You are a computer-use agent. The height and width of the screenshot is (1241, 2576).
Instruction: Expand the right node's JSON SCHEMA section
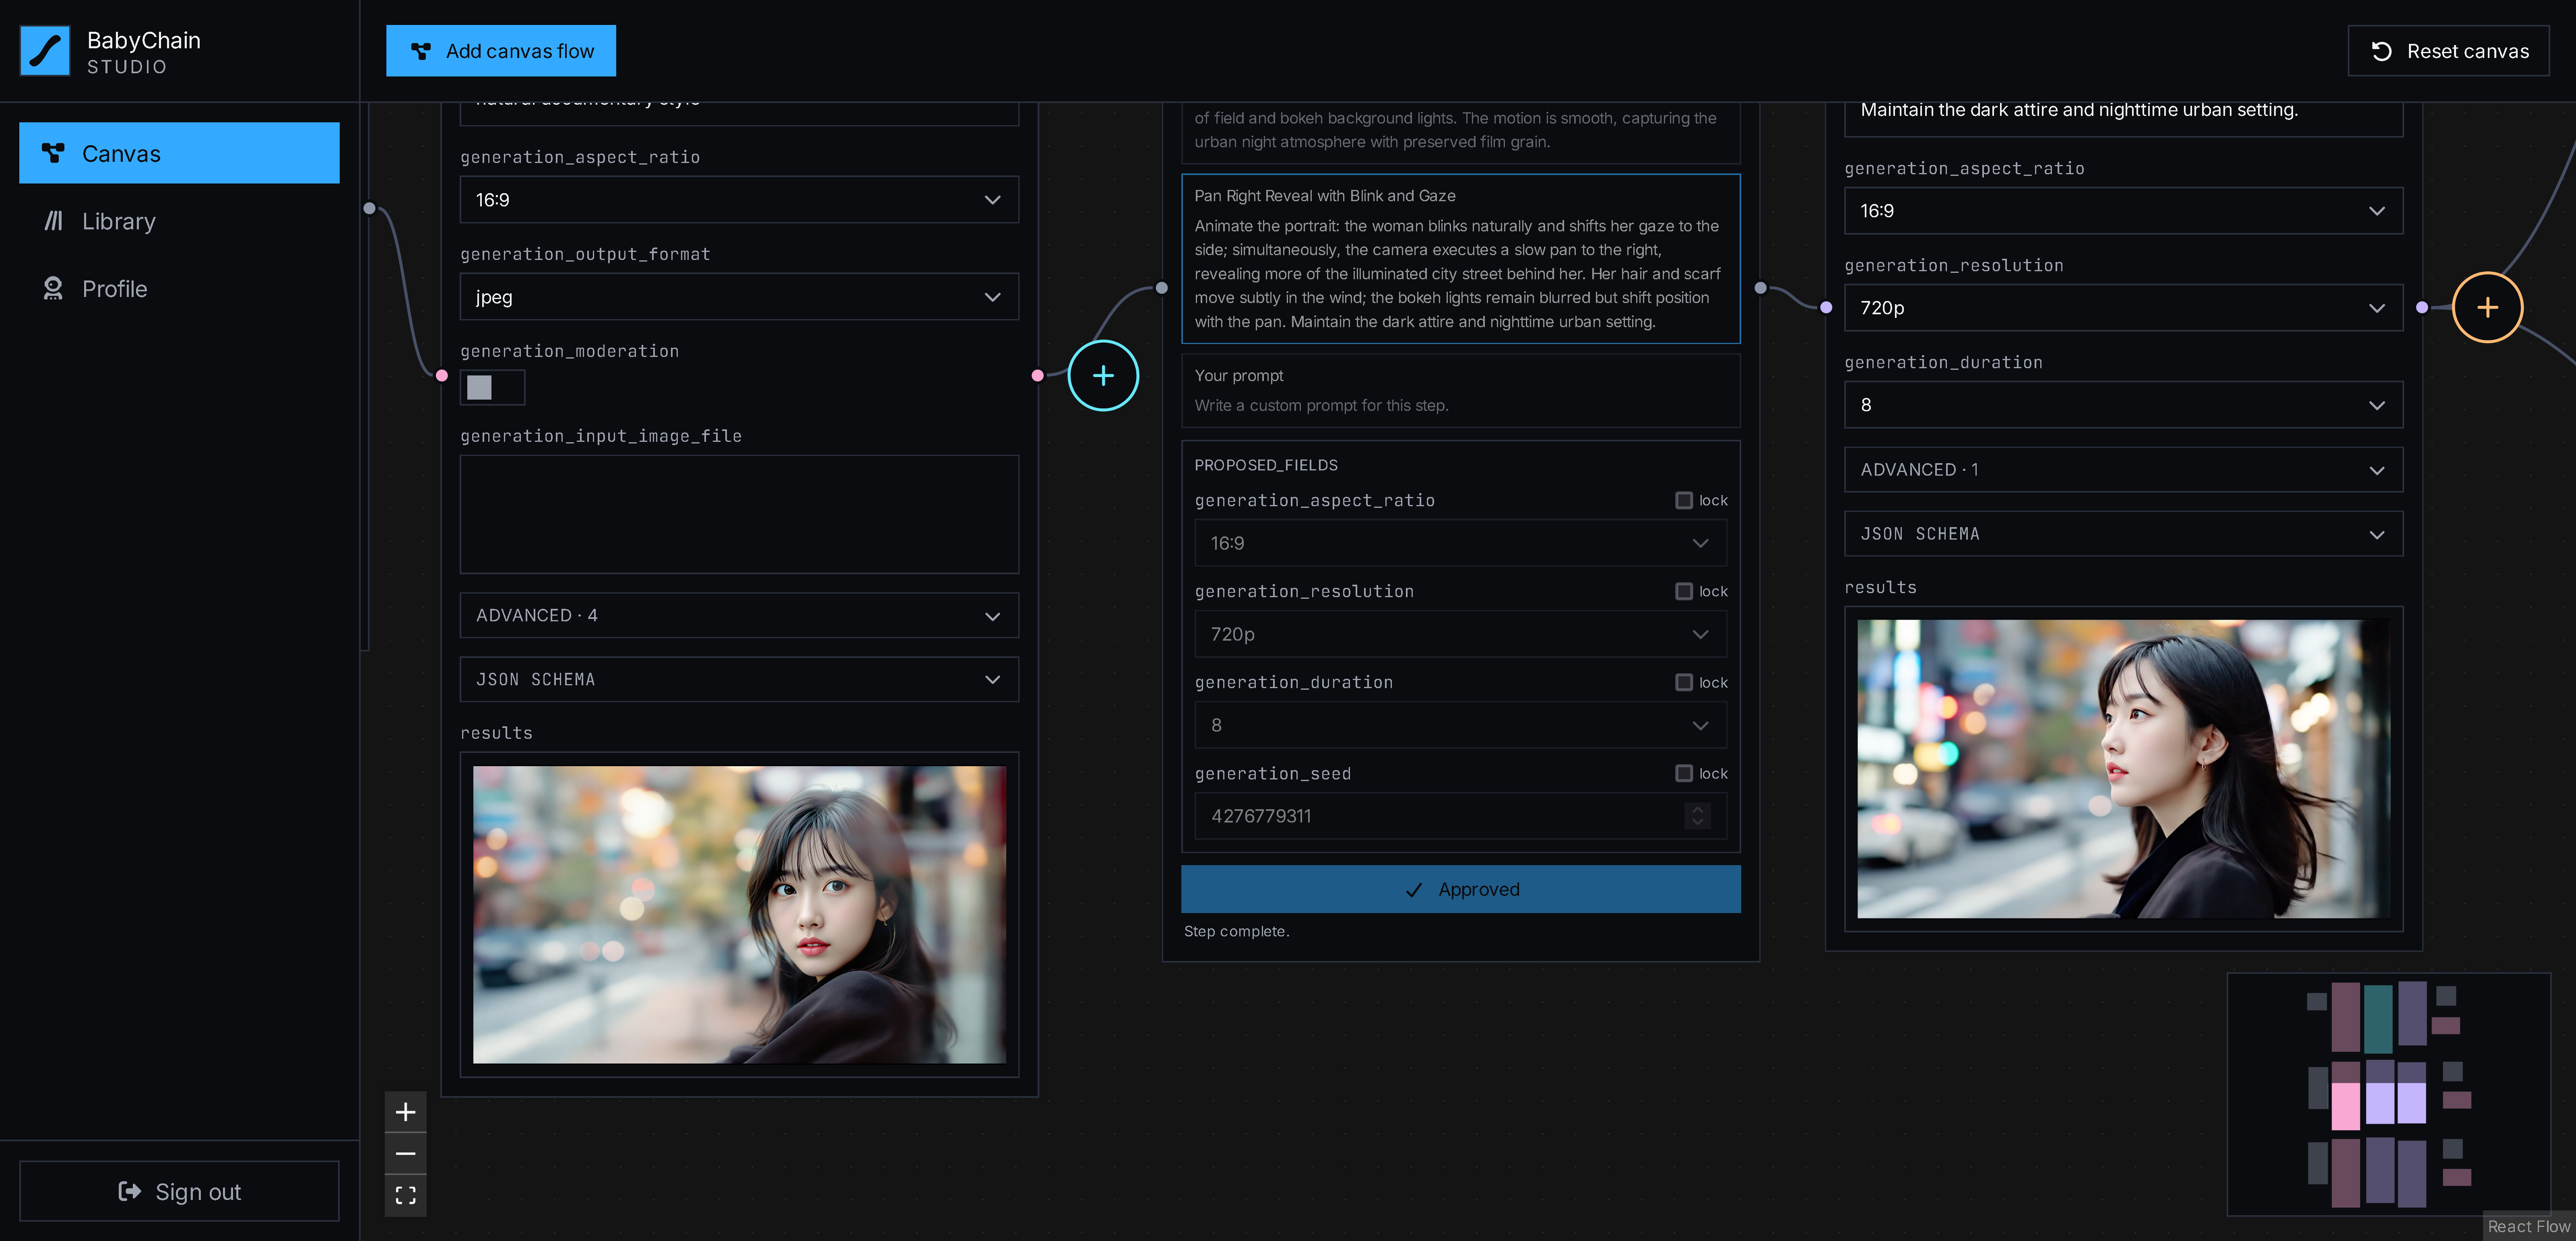[x=2123, y=534]
